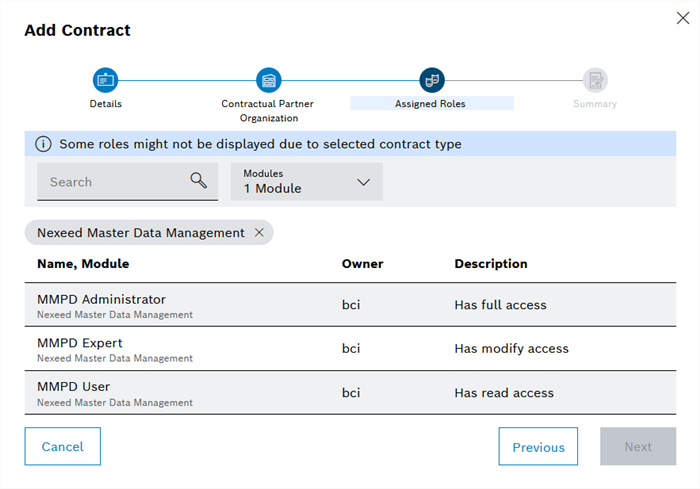Screen dimensions: 700x489
Task: Select the MMPD Expert role row
Action: pyautogui.click(x=350, y=349)
